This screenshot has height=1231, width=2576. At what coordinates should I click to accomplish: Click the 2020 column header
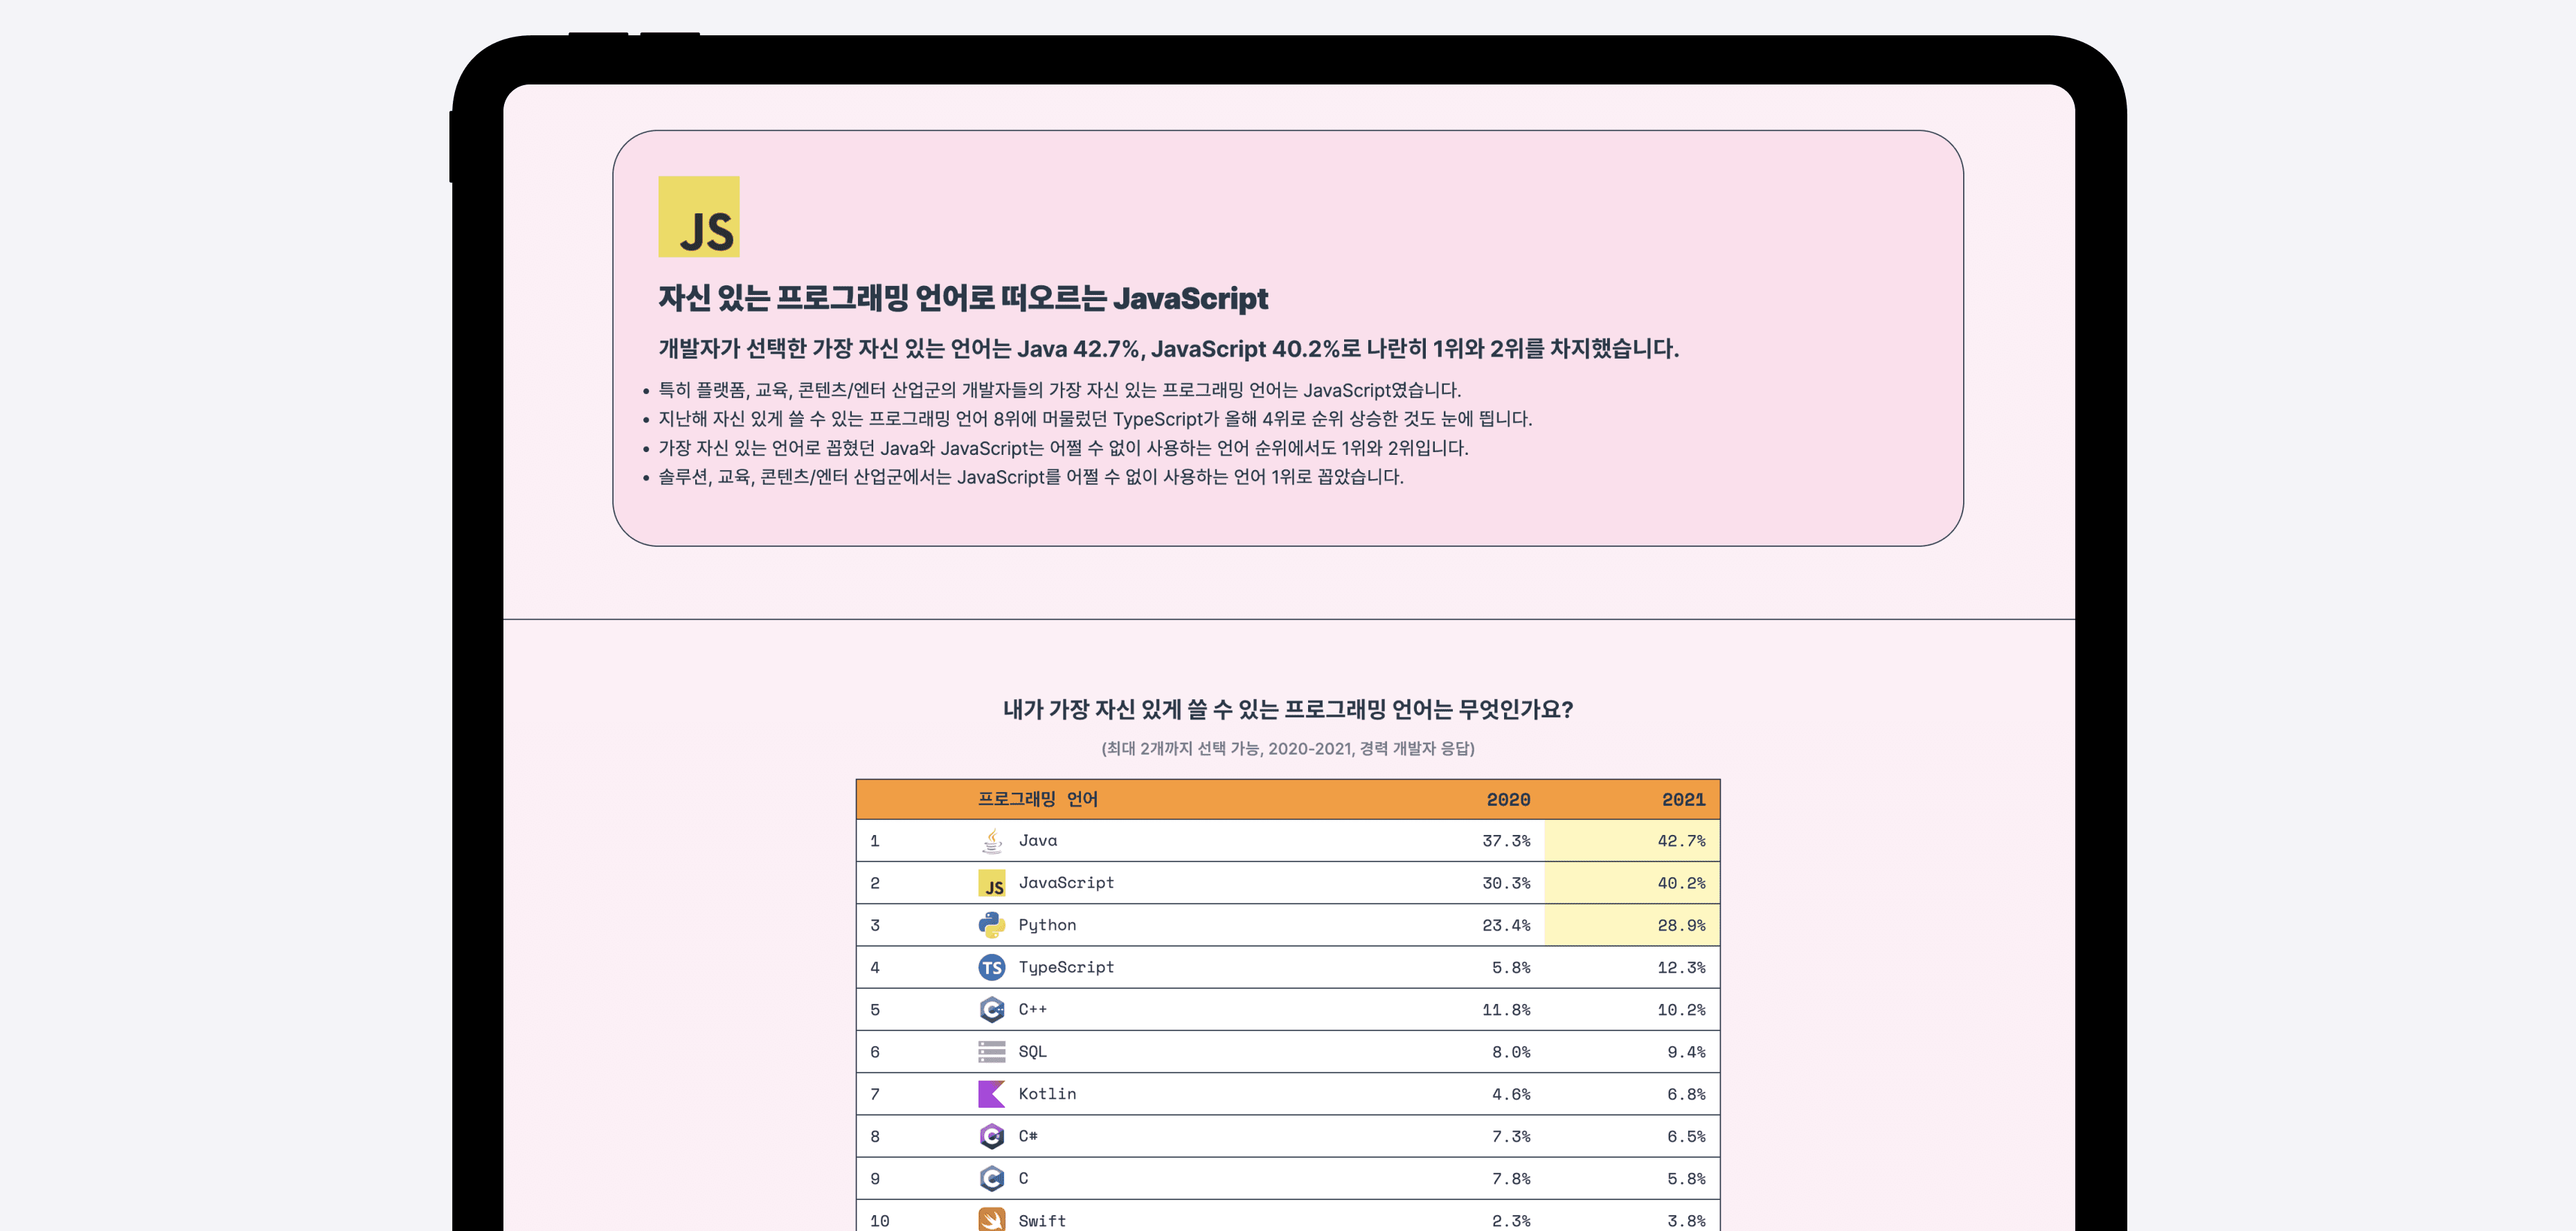[x=1507, y=799]
